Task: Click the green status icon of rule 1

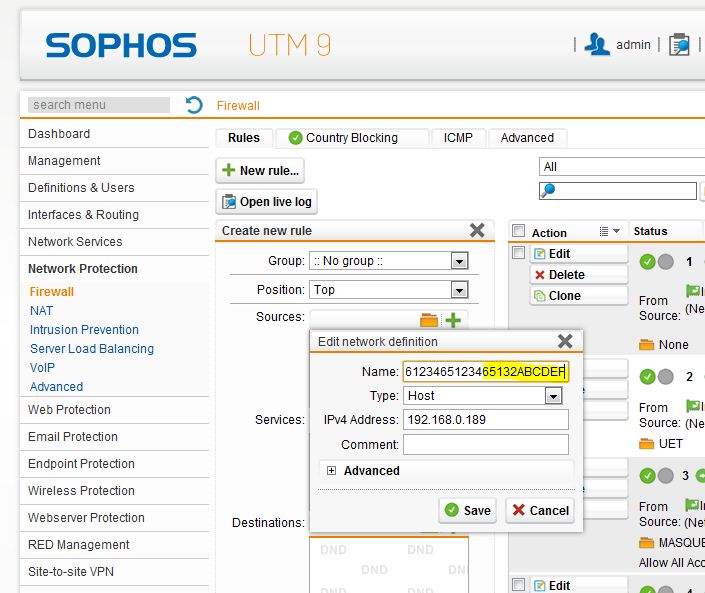Action: click(647, 262)
